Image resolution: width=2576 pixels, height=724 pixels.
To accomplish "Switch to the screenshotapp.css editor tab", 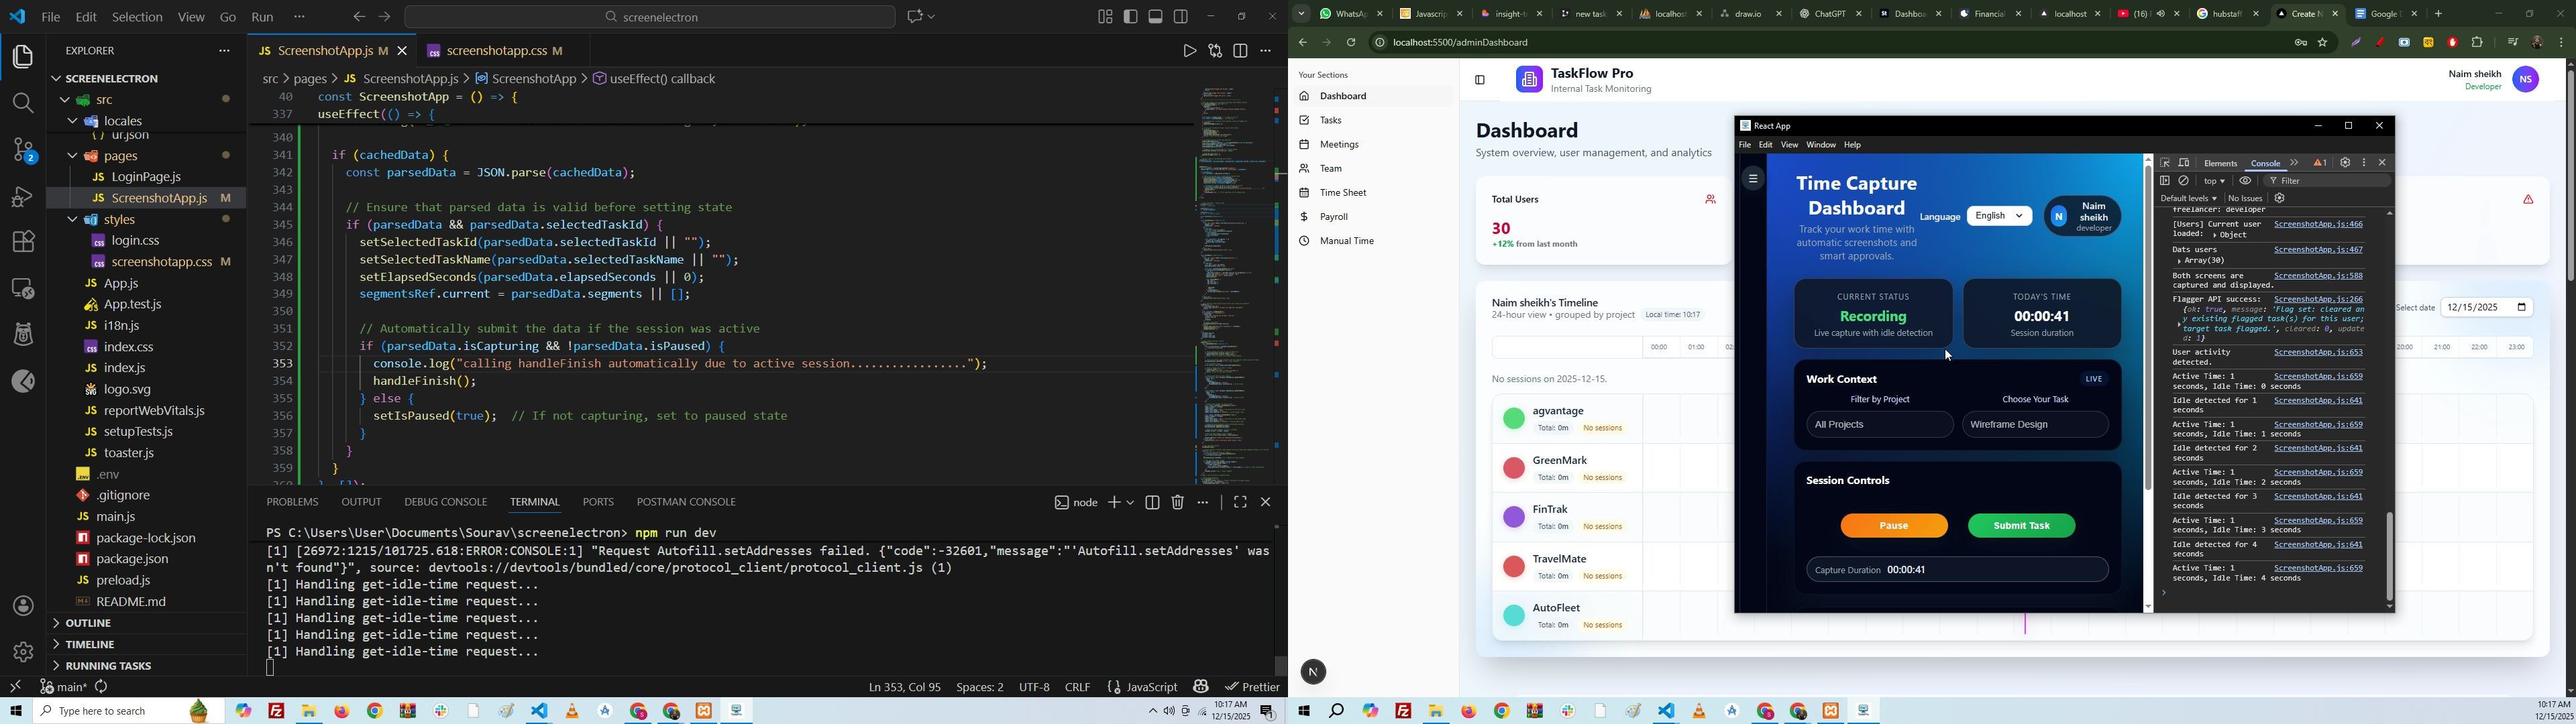I will (x=497, y=50).
